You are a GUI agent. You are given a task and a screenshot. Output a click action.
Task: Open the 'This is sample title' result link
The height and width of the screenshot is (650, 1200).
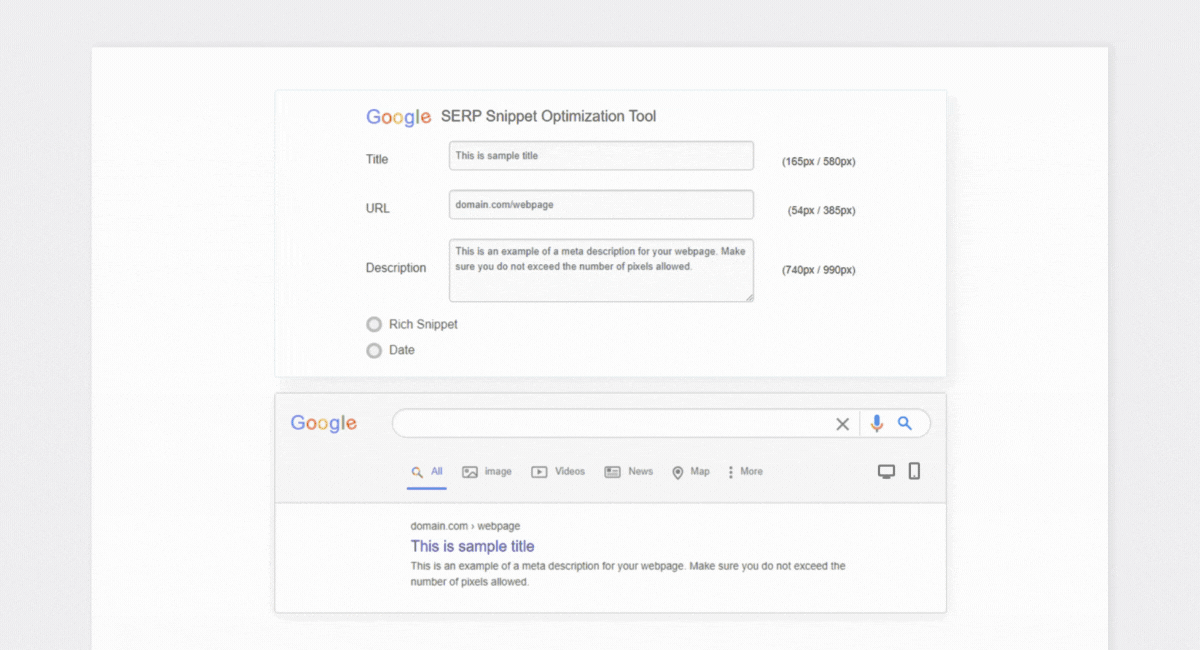472,546
